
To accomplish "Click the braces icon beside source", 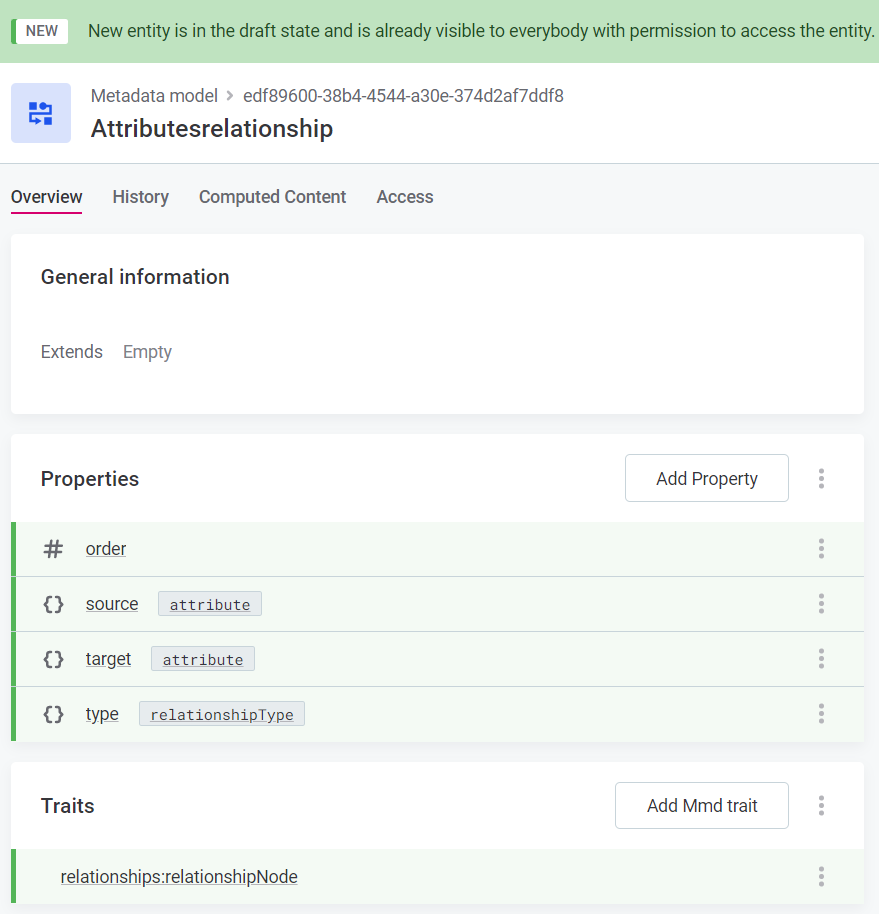I will tap(53, 604).
